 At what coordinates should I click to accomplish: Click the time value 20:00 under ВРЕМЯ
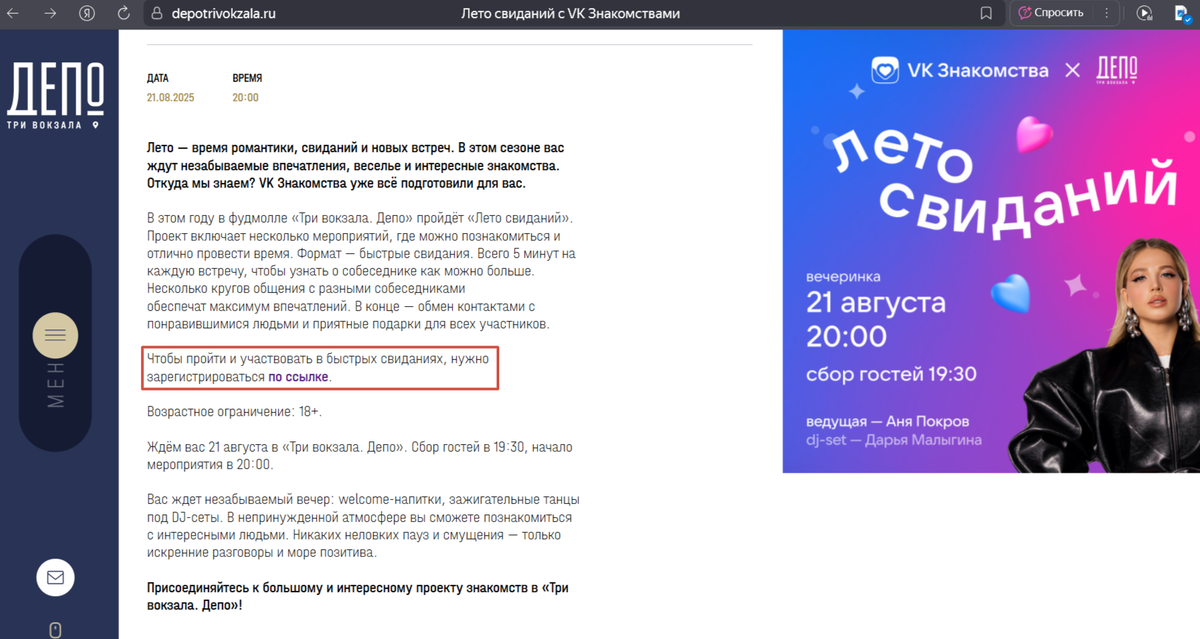[245, 98]
